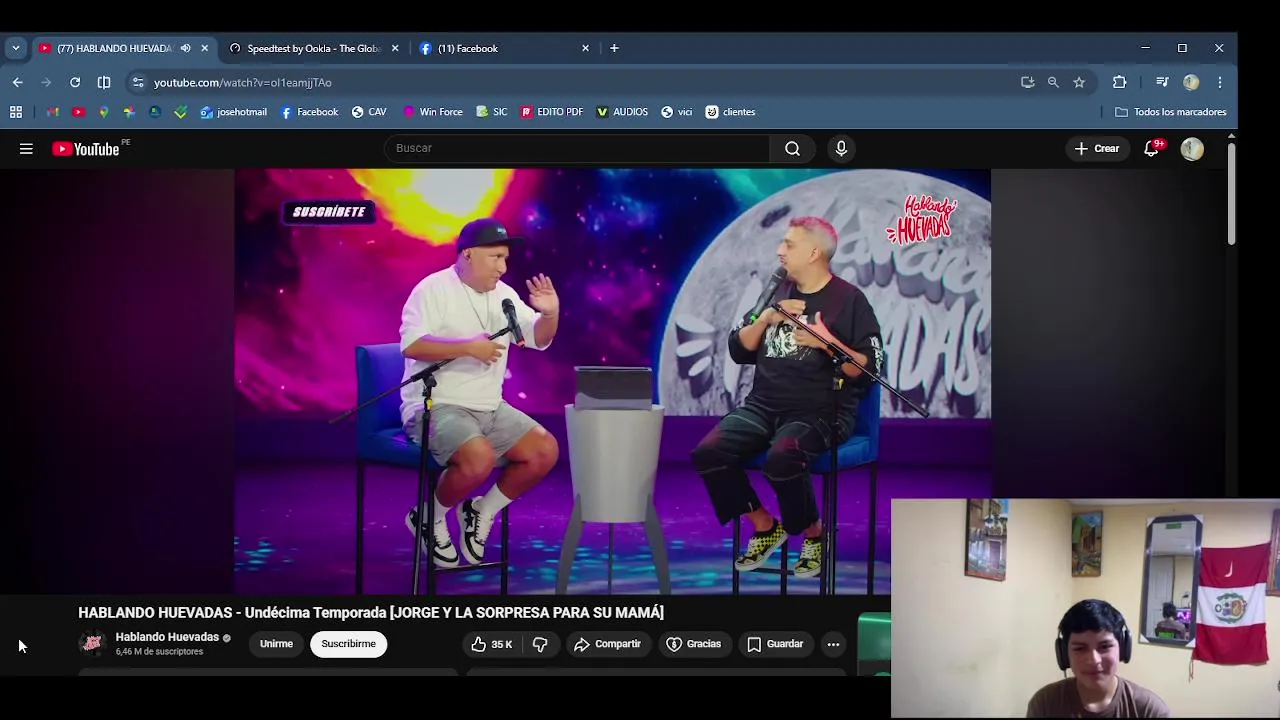Bookmark this page with the star
Image resolution: width=1280 pixels, height=720 pixels.
coord(1079,82)
